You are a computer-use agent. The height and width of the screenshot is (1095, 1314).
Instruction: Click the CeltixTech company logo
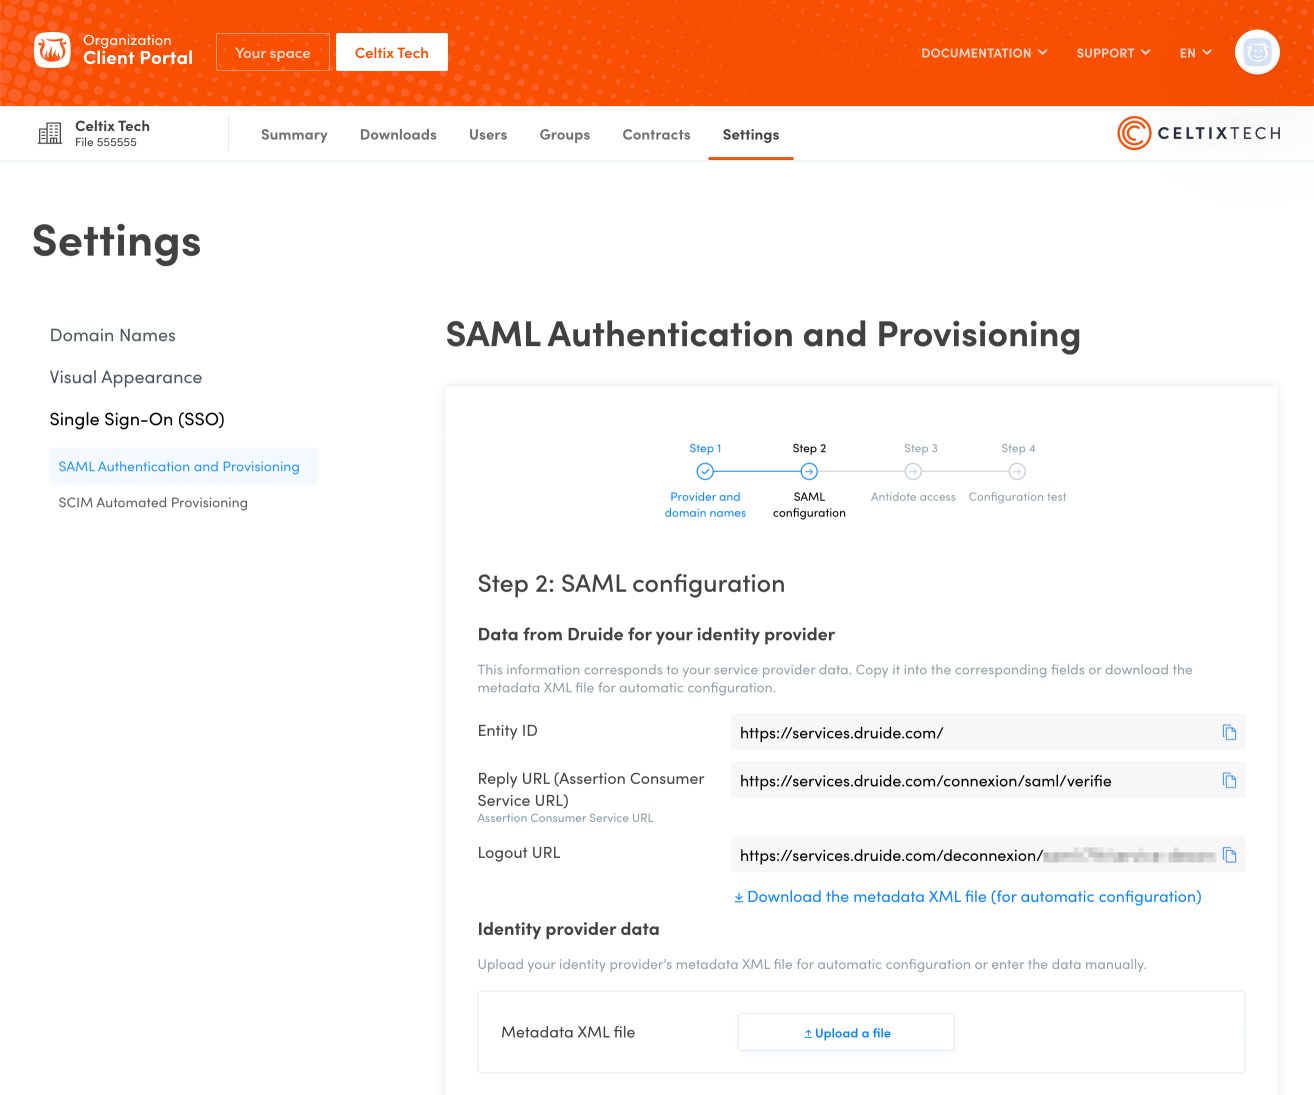(x=1198, y=133)
